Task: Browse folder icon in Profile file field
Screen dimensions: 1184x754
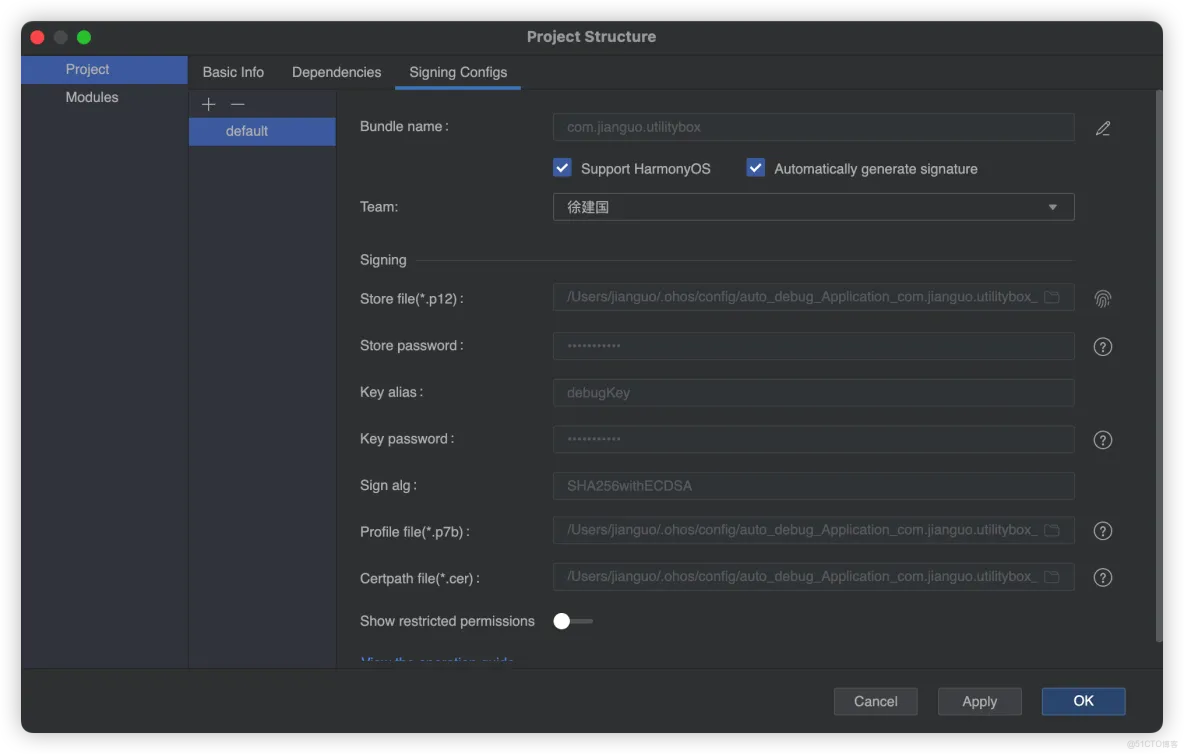Action: pyautogui.click(x=1052, y=530)
